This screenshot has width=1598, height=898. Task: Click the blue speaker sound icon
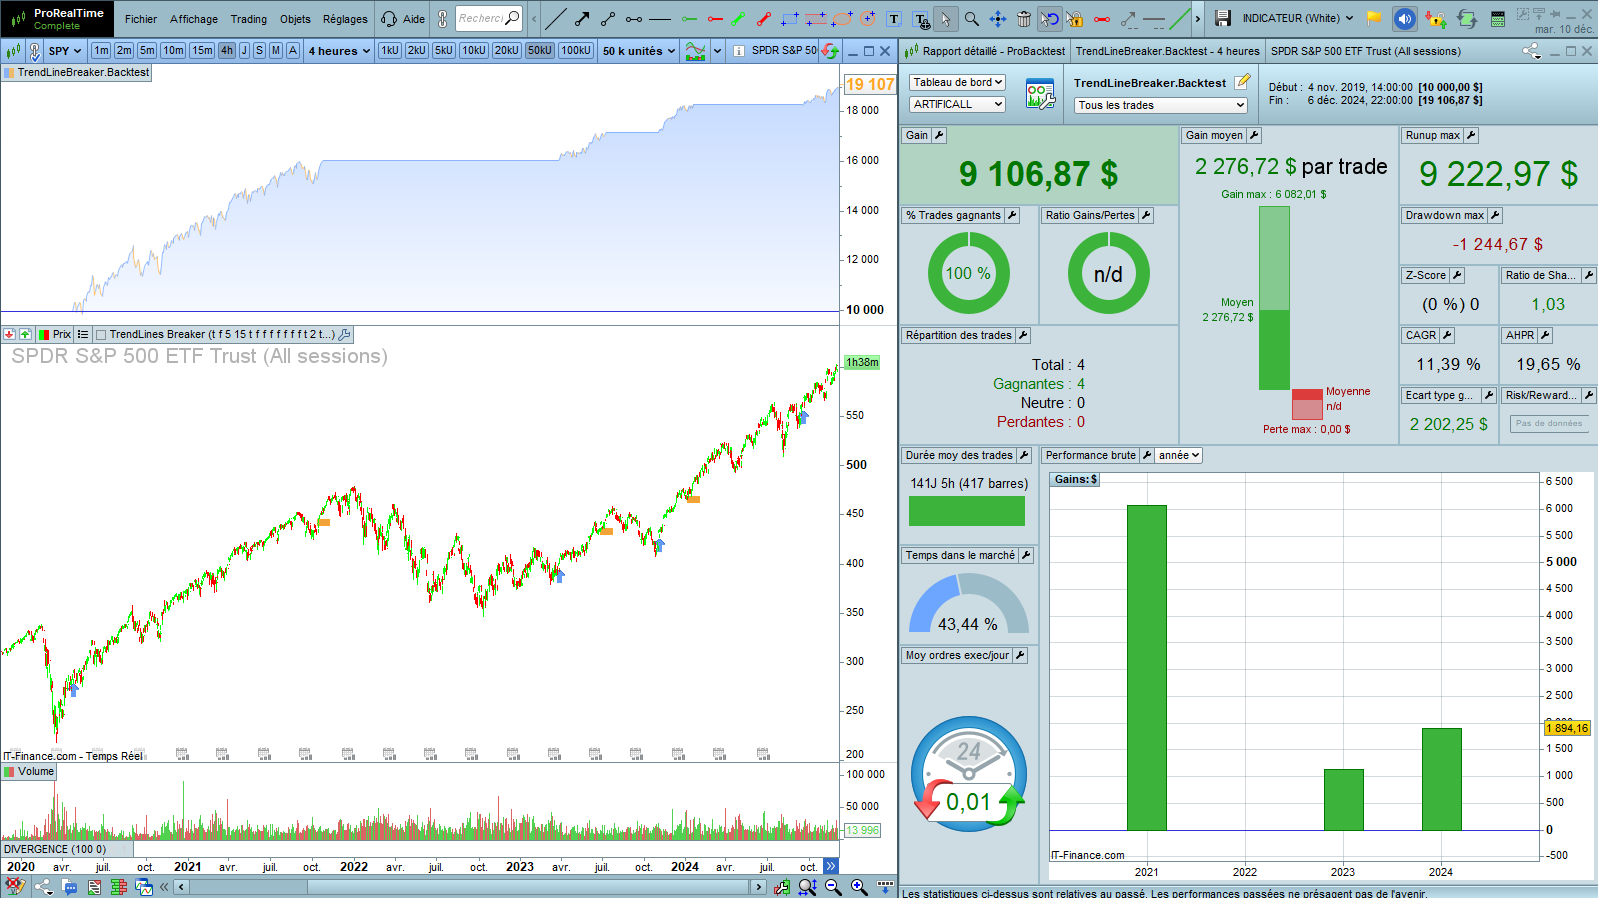pyautogui.click(x=1405, y=18)
